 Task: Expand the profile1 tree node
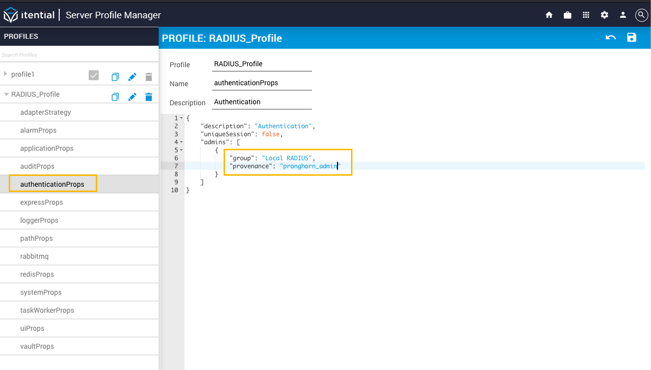pyautogui.click(x=5, y=74)
